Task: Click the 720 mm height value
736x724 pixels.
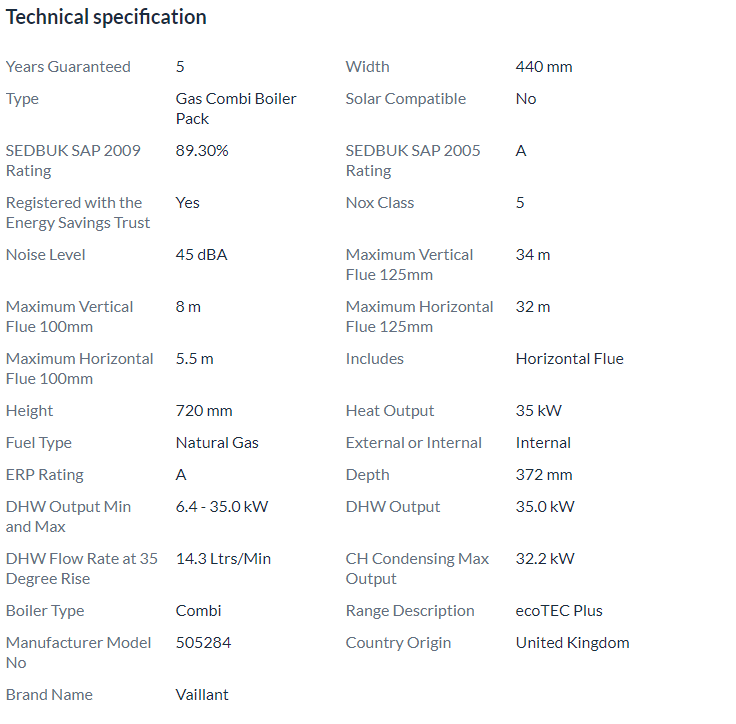Action: tap(204, 411)
